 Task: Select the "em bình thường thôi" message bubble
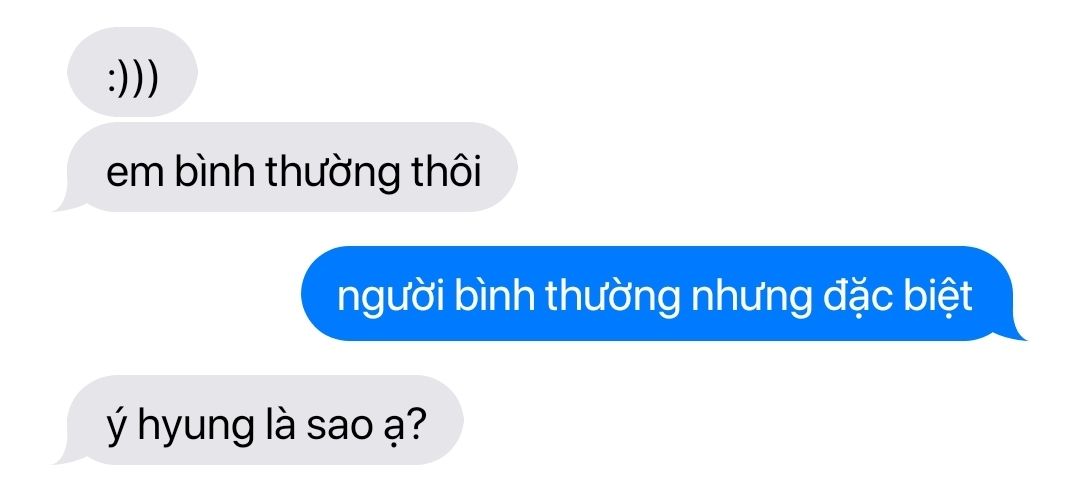(x=287, y=167)
